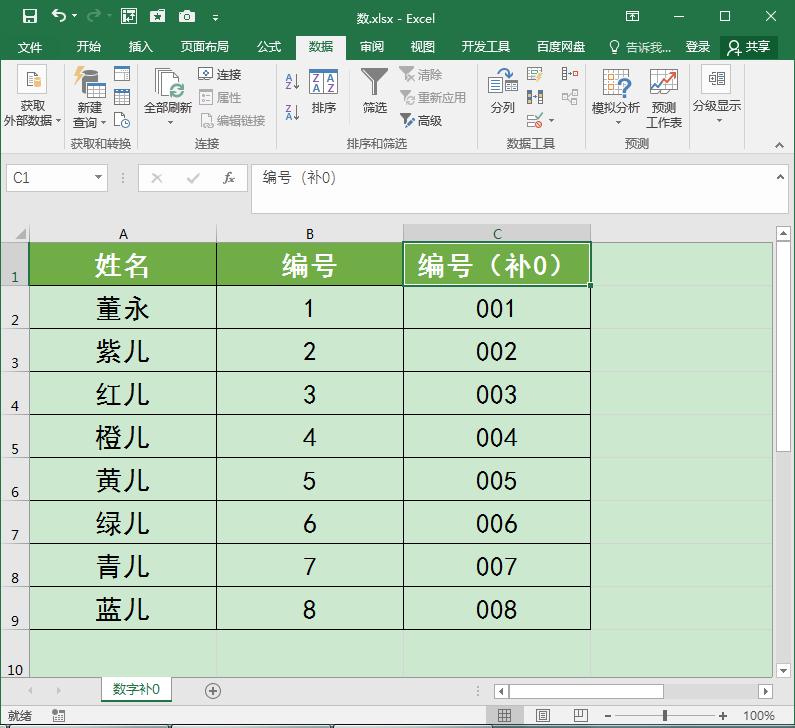Select cell containing 蓝儿
The height and width of the screenshot is (728, 795).
point(123,608)
